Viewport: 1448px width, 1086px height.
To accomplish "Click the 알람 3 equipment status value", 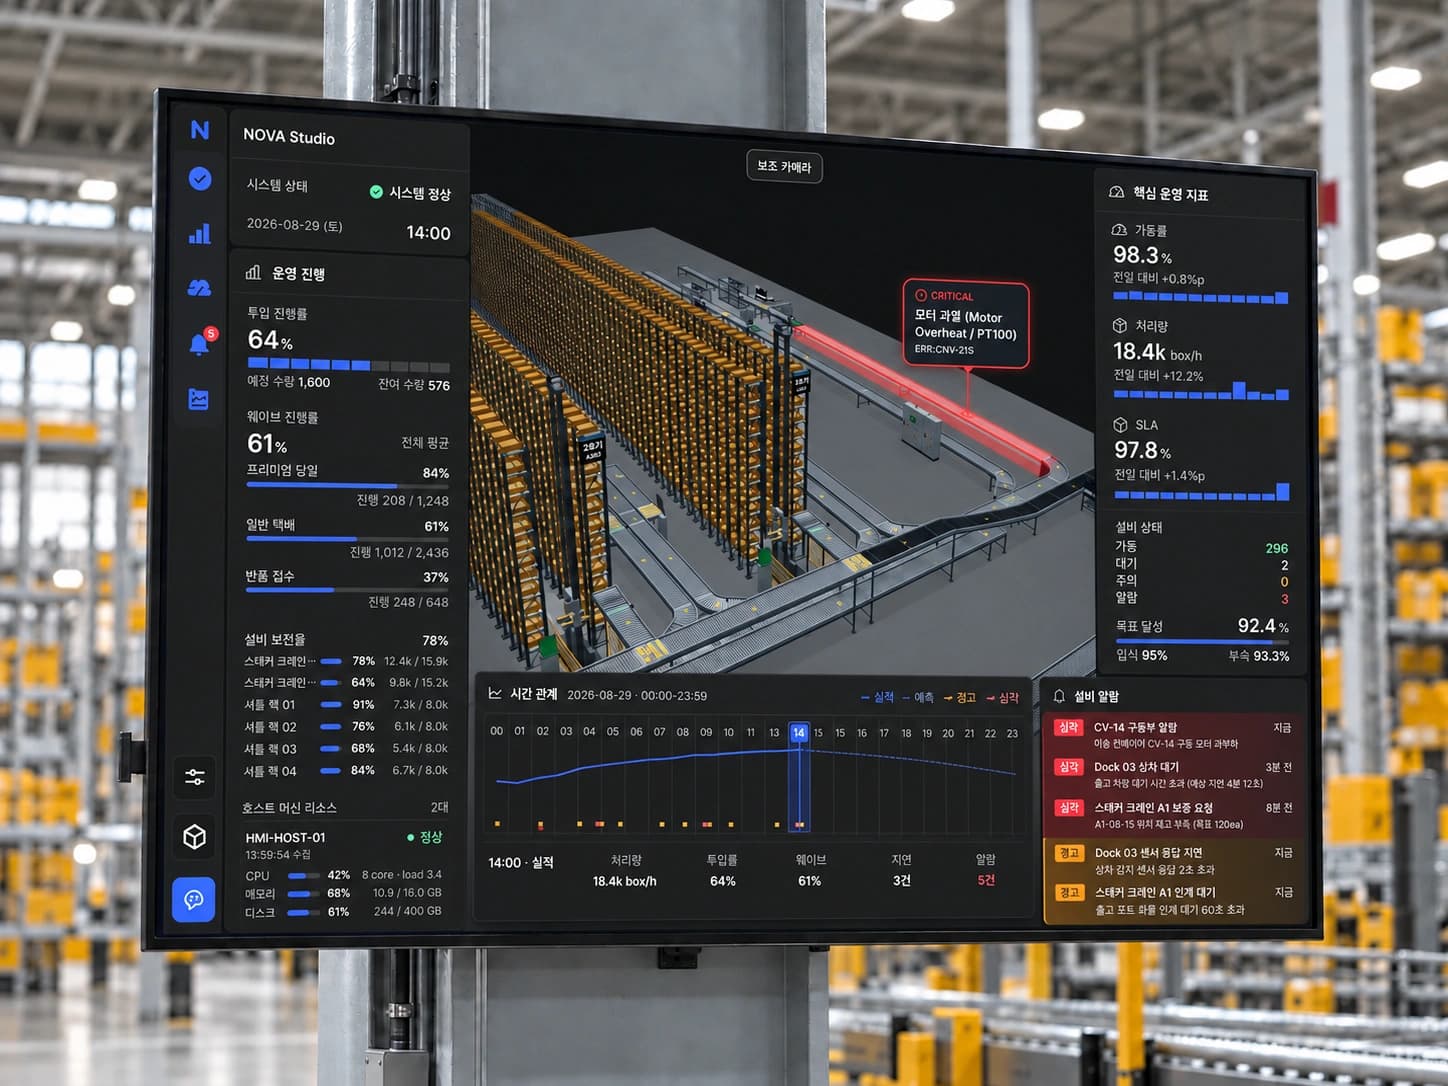I will (1284, 599).
